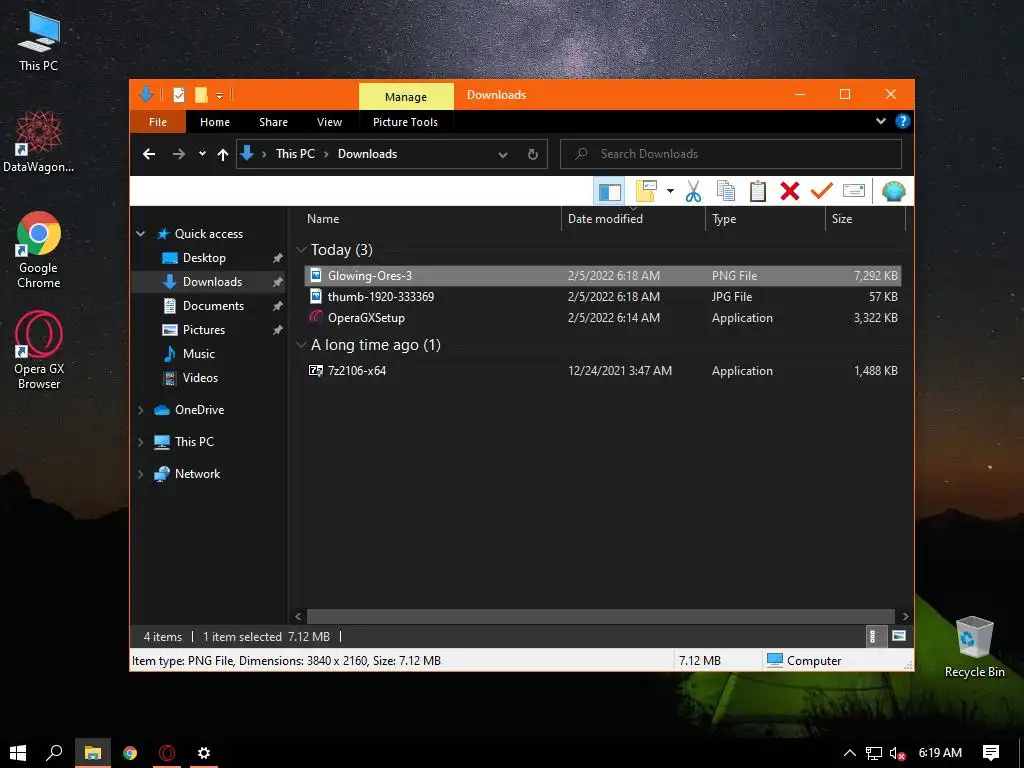This screenshot has width=1024, height=768.
Task: Collapse the A long time ago group
Action: coord(301,345)
